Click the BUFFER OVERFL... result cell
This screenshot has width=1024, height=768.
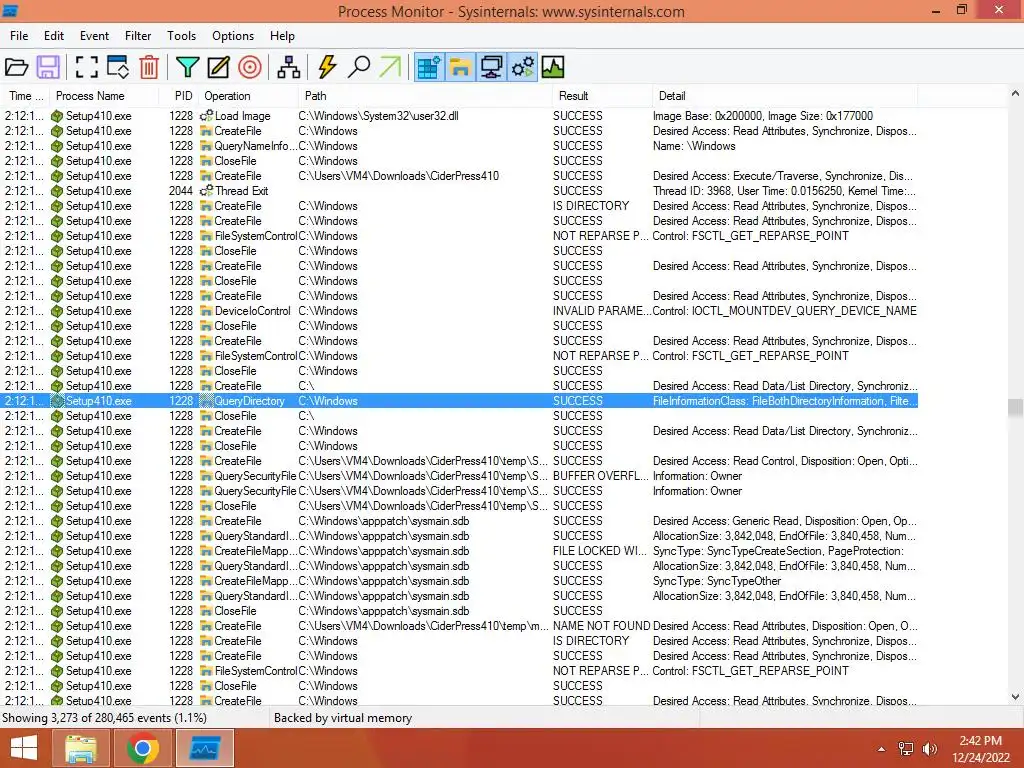pos(601,476)
